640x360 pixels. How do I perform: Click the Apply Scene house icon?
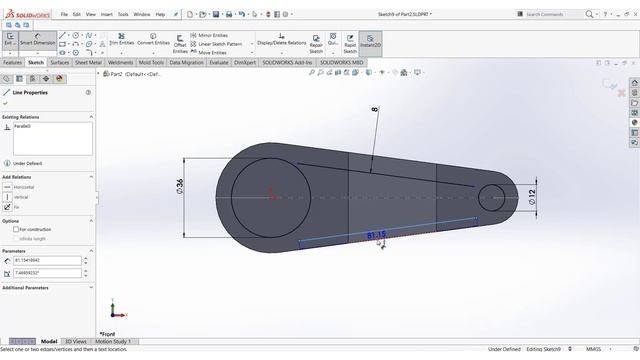(x=404, y=73)
